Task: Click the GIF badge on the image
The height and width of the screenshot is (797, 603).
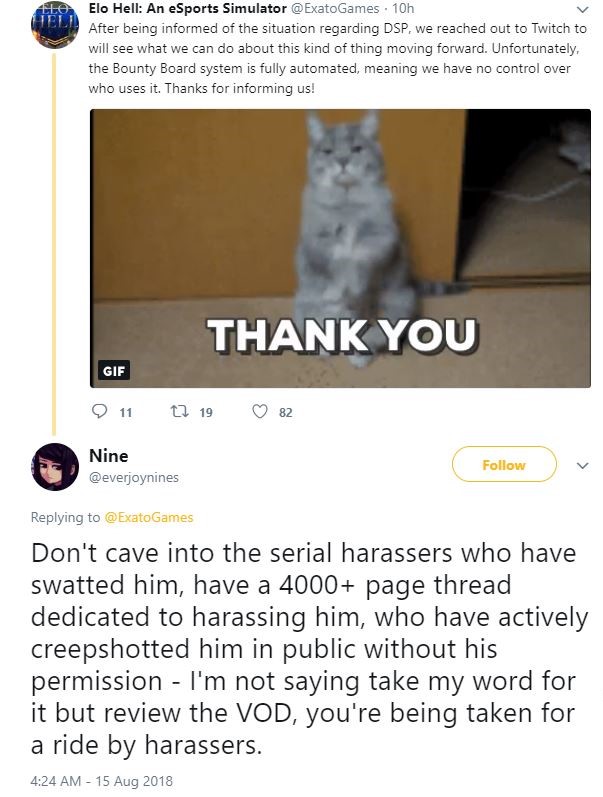Action: [113, 371]
